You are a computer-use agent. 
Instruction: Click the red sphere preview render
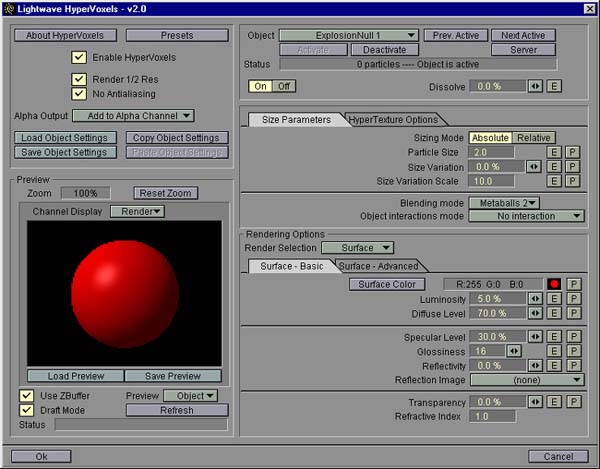[125, 294]
